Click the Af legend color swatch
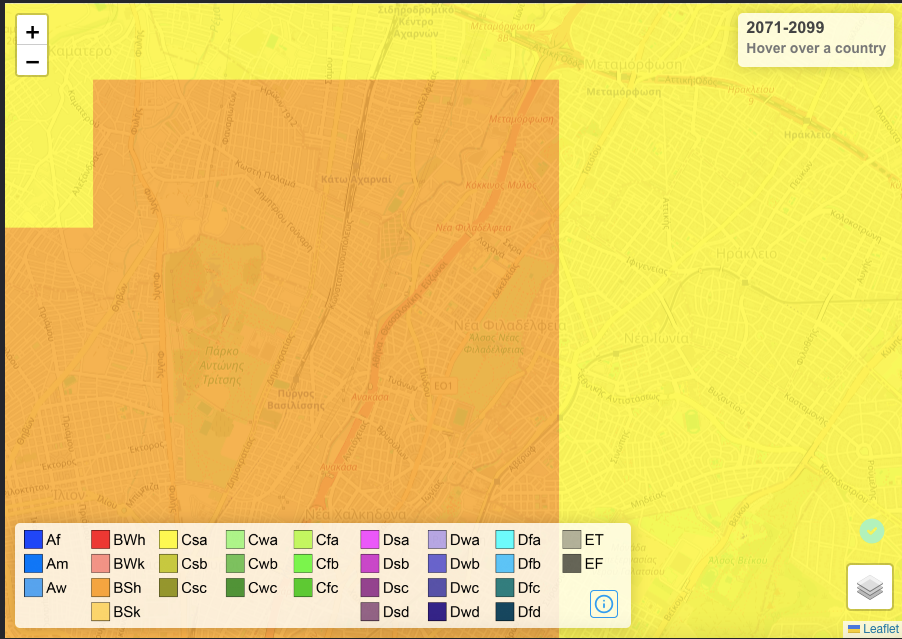 tap(33, 540)
